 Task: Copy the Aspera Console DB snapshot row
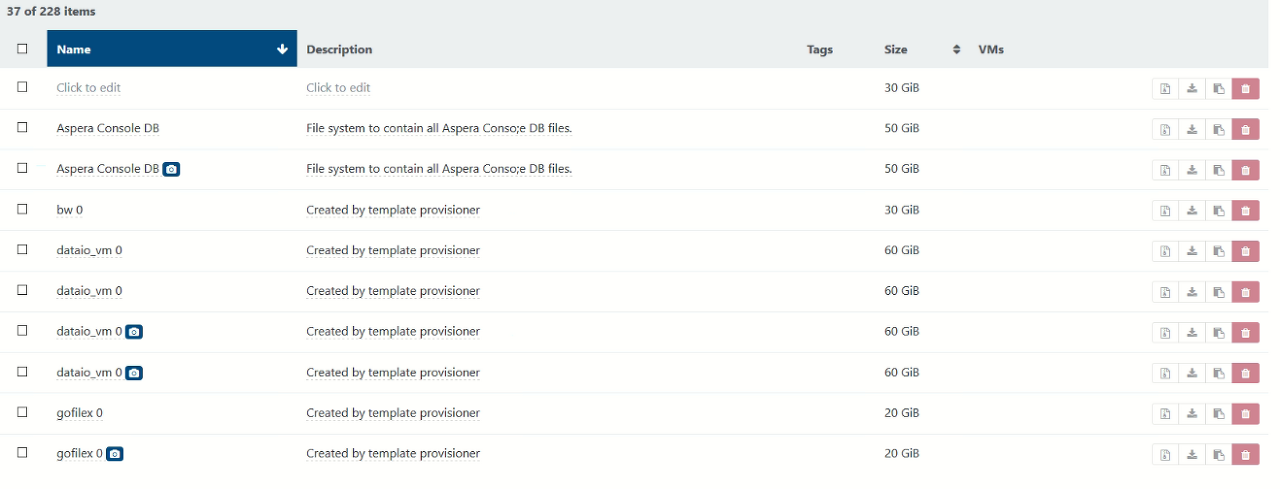[1218, 170]
